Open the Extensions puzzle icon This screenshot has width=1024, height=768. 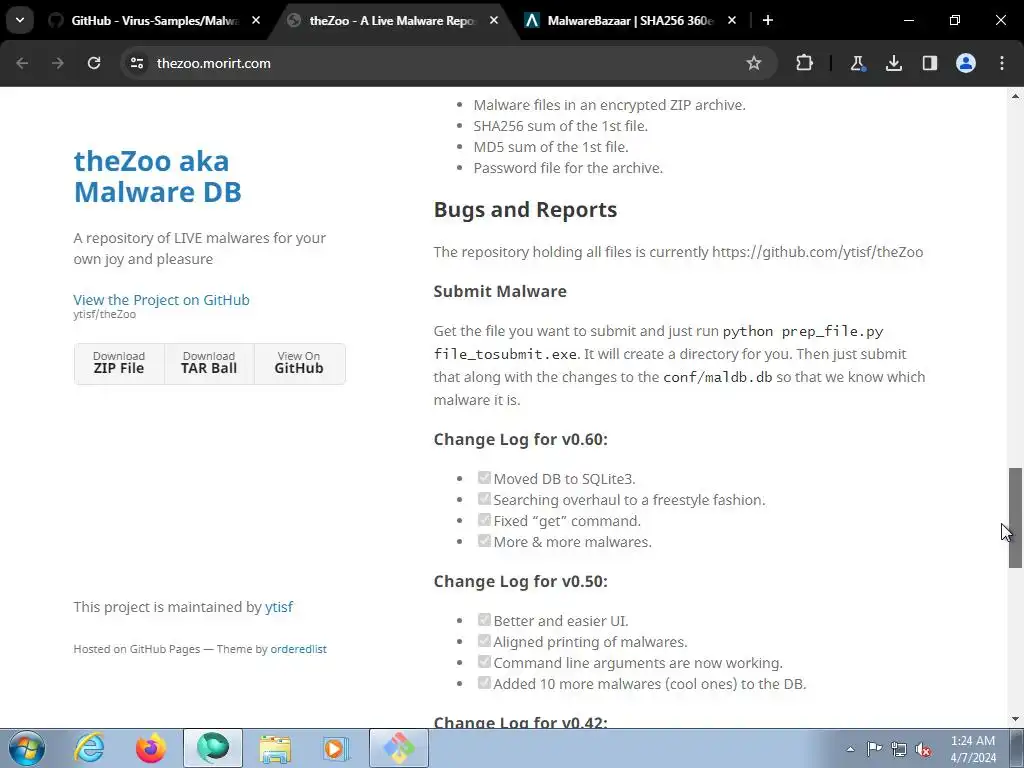point(805,63)
